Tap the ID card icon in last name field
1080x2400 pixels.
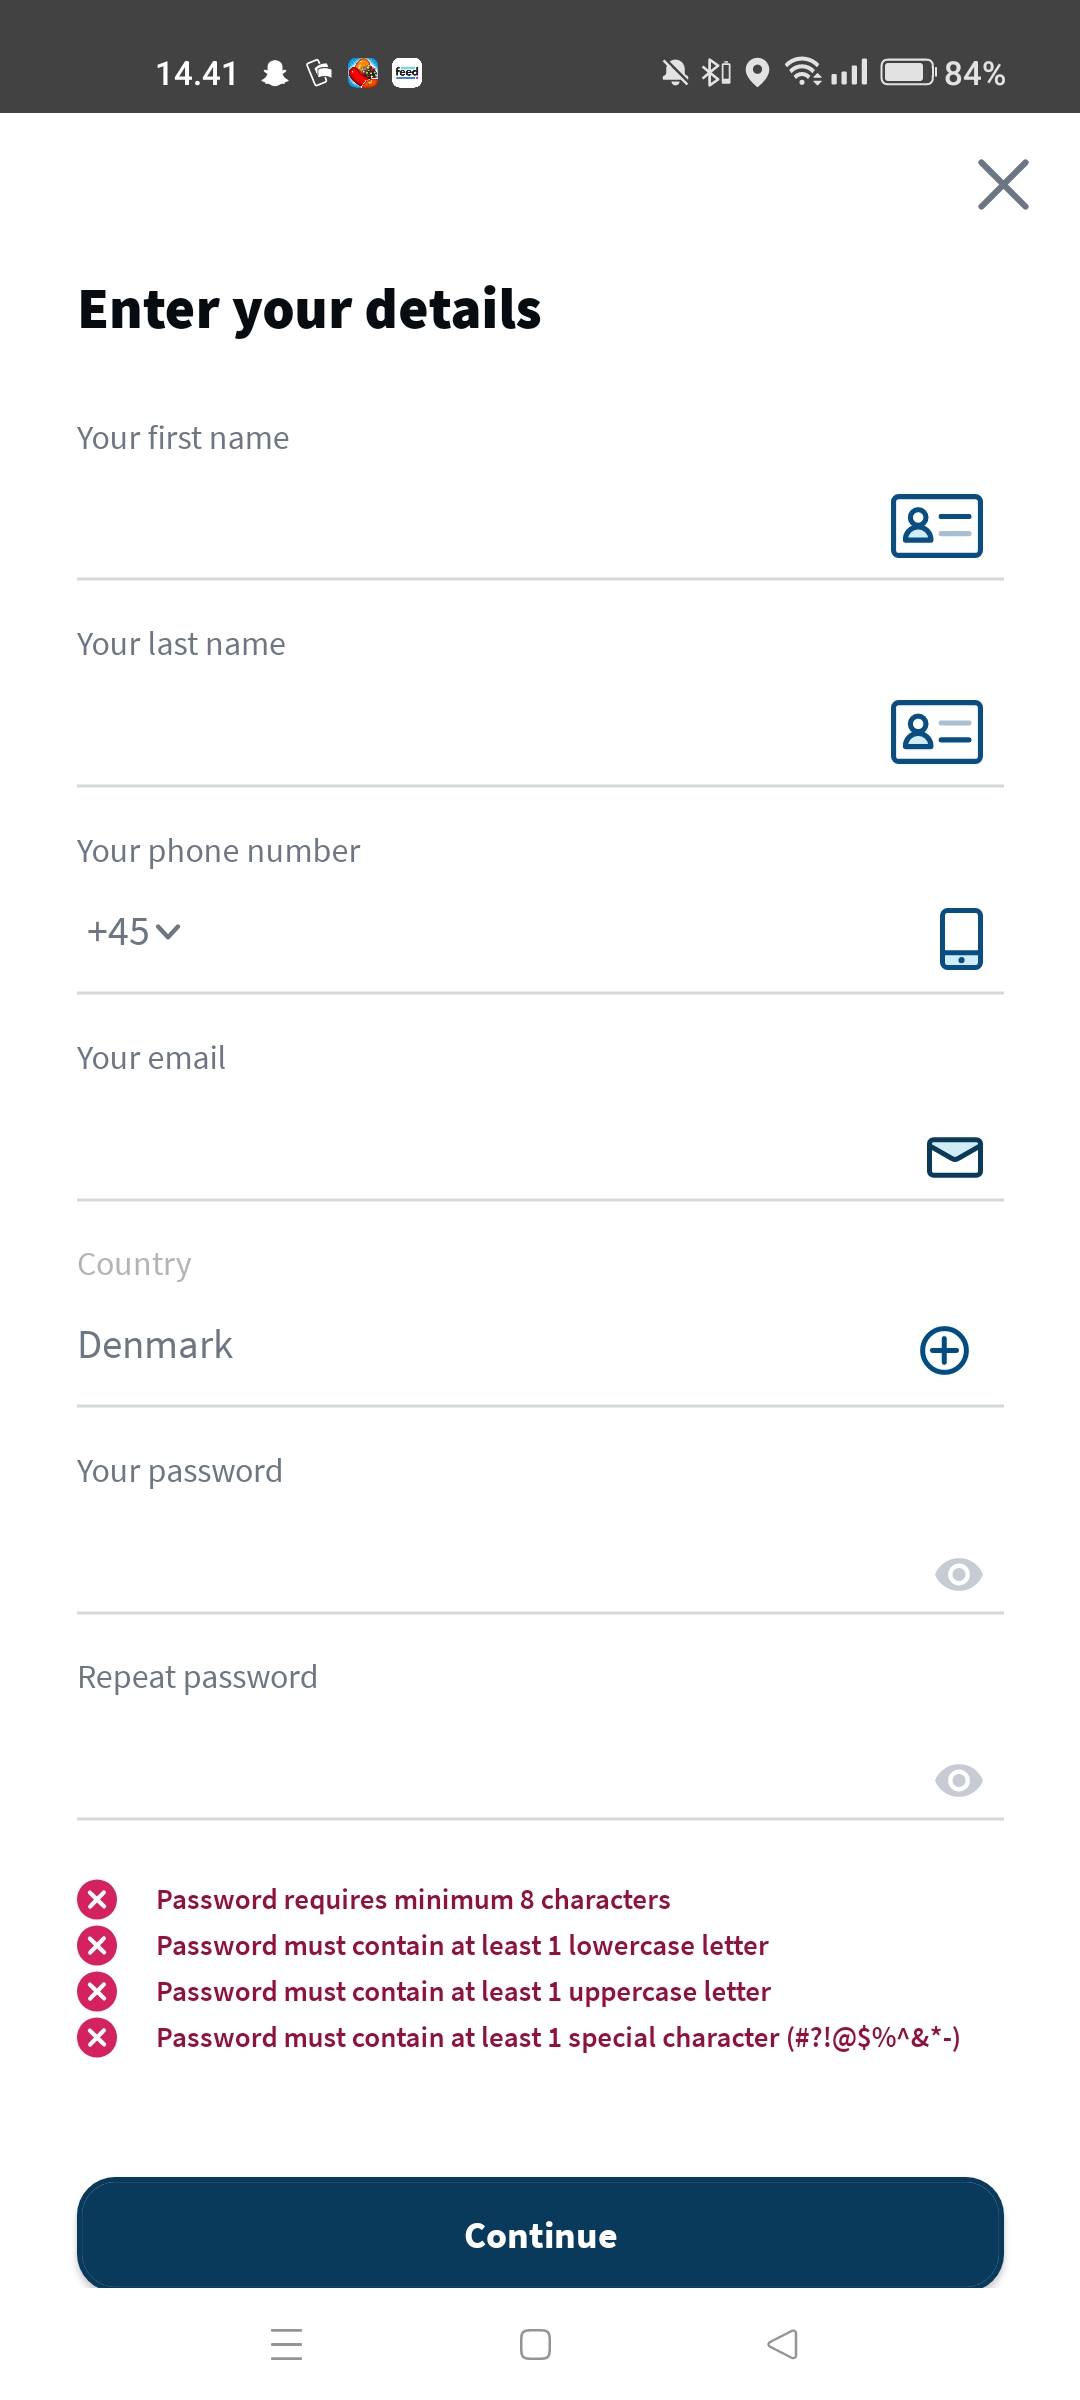point(936,732)
